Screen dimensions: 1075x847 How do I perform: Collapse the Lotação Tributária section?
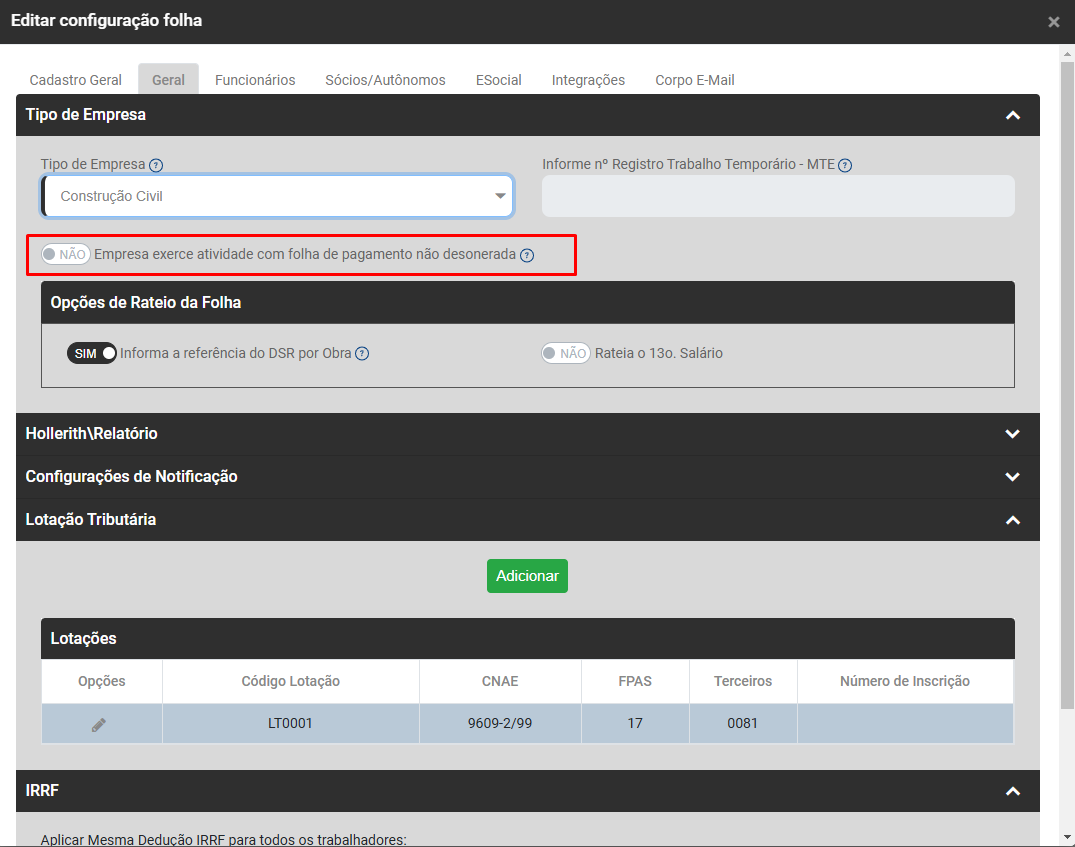pos(1012,520)
